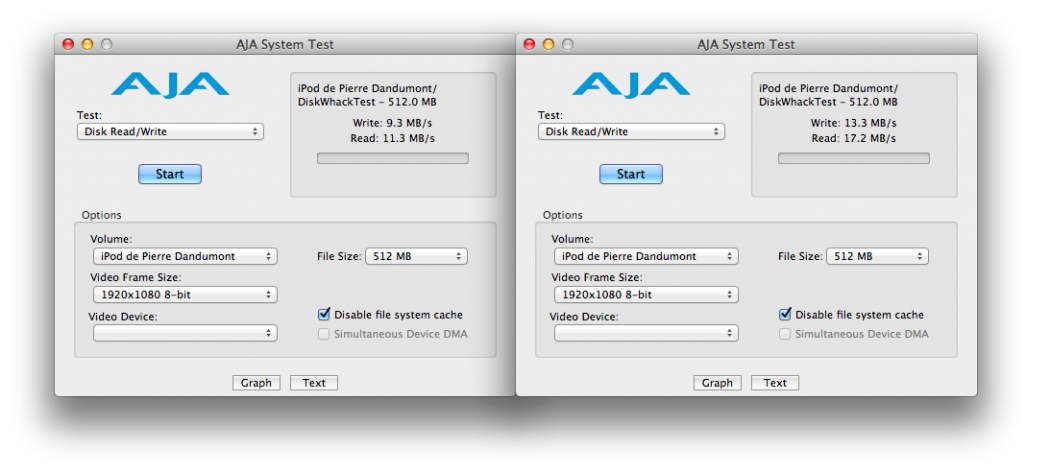The width and height of the screenshot is (1050, 472).
Task: Click progress bar in right window
Action: [x=854, y=158]
